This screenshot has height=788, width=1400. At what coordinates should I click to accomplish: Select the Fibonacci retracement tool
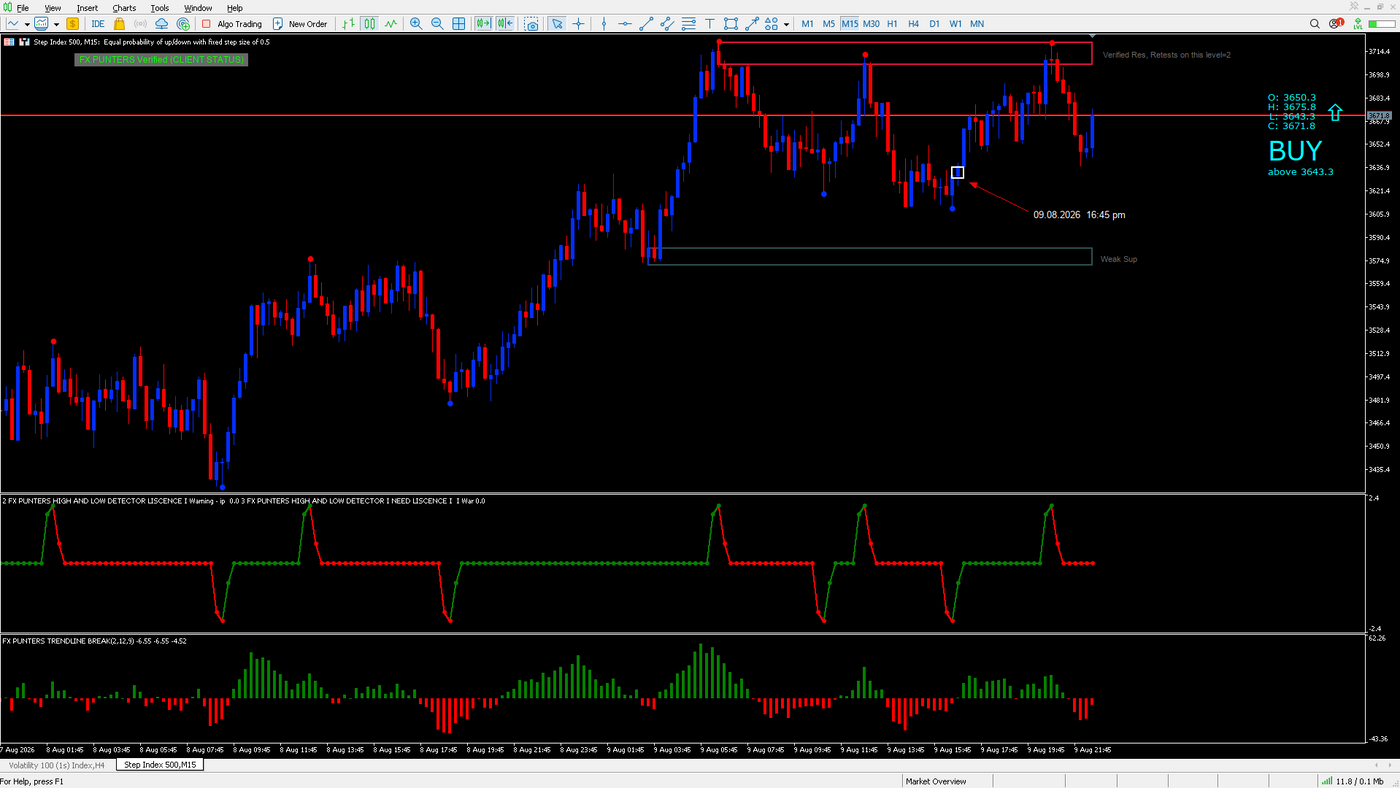coord(688,24)
